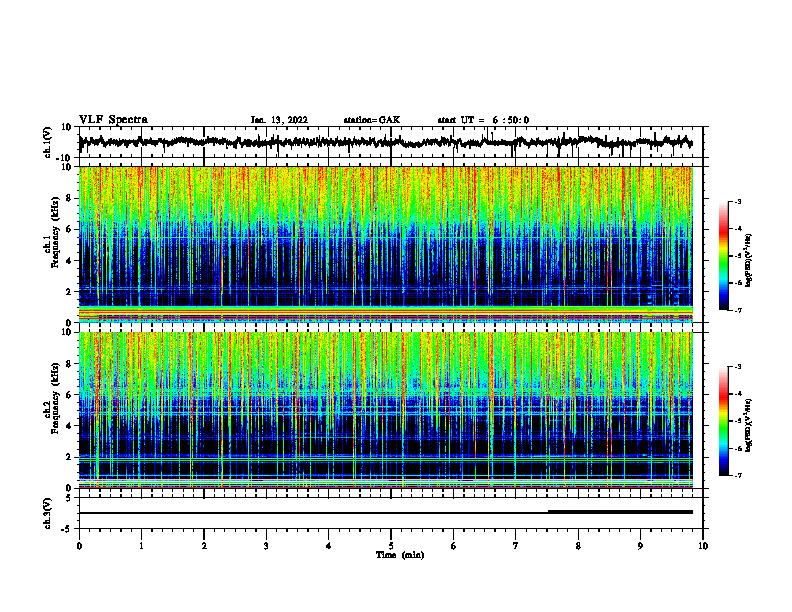Image resolution: width=792 pixels, height=612 pixels.
Task: Click the "4" kHz tick on ch.2 spectrogram
Action: pos(71,426)
